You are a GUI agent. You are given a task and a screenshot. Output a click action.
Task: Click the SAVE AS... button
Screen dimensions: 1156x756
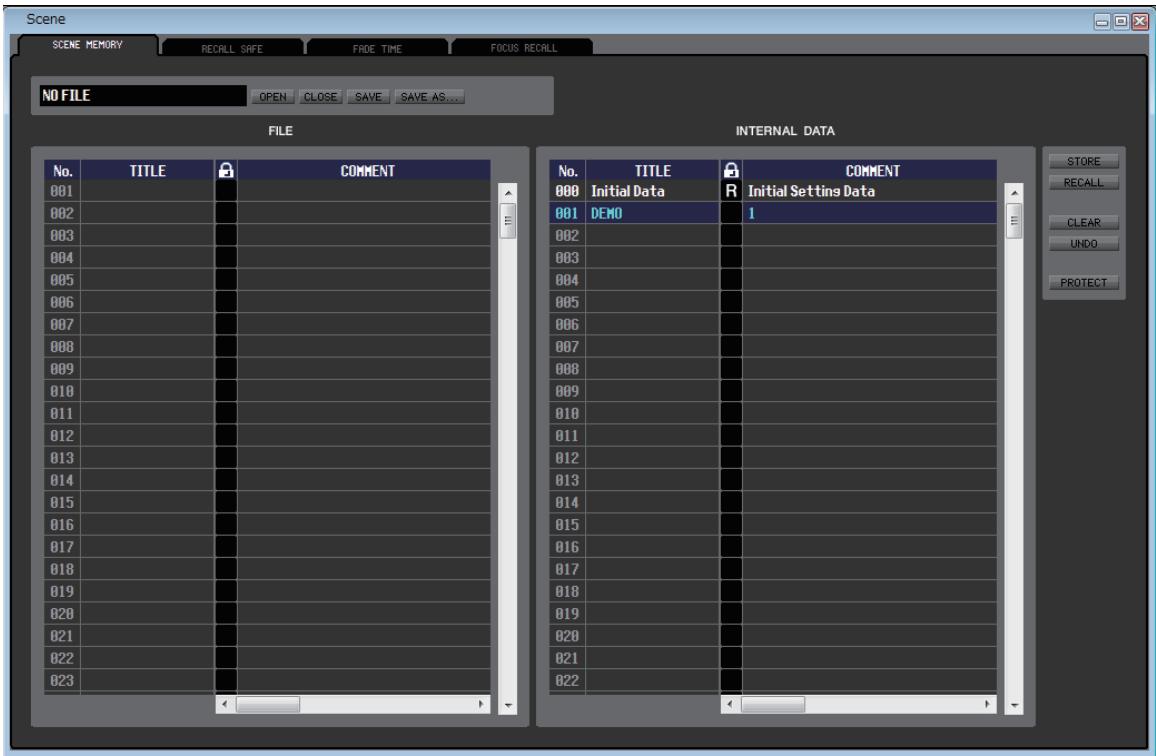[x=429, y=97]
